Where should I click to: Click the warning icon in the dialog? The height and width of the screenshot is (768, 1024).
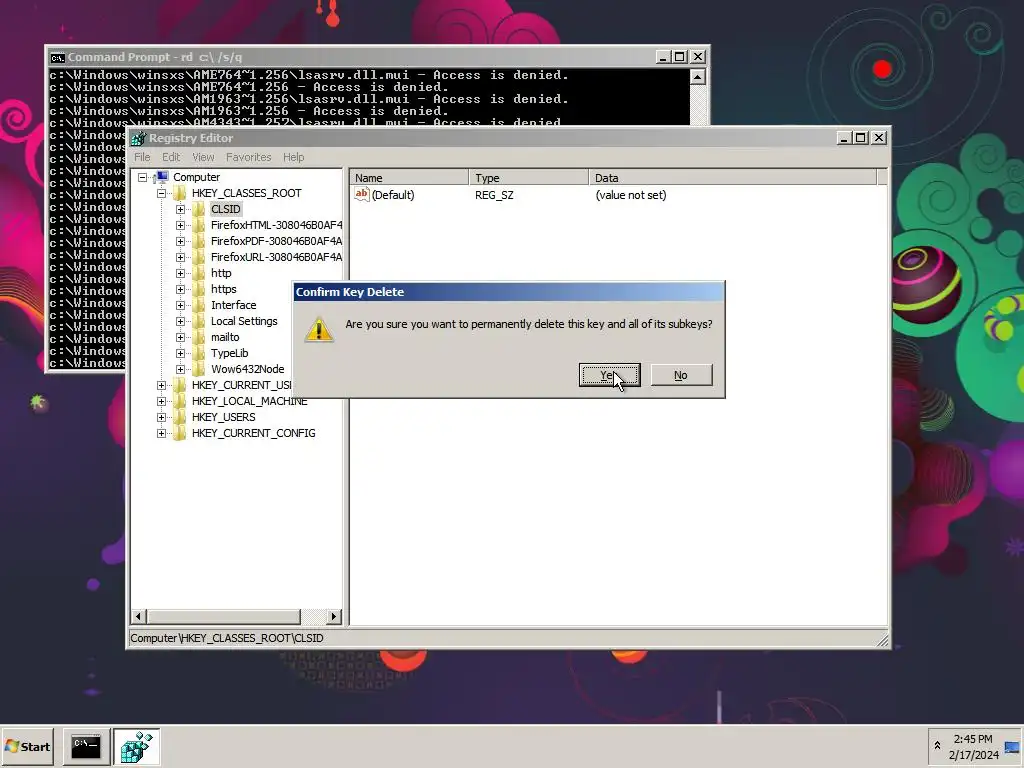coord(319,329)
